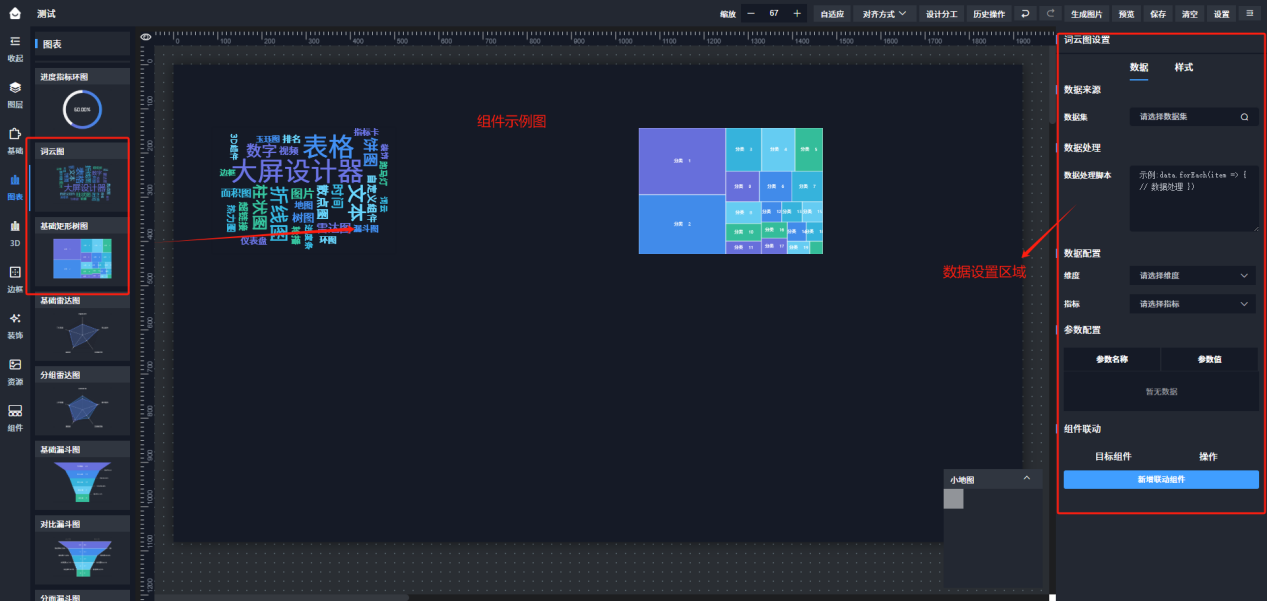Open the 指标 metric dropdown

[x=1194, y=304]
